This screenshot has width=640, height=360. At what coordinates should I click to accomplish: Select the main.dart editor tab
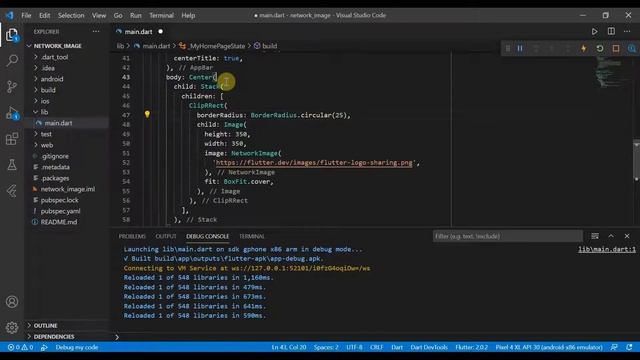(x=139, y=31)
